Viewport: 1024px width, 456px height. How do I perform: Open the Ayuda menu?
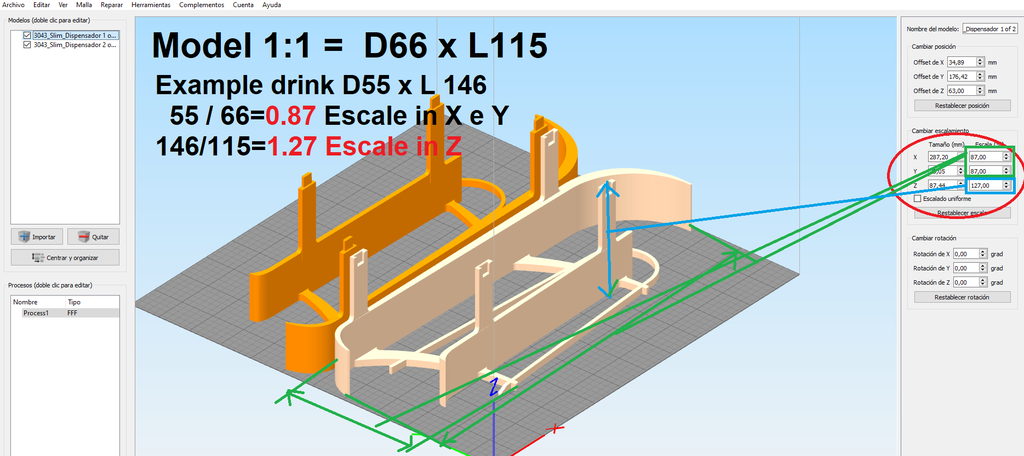[x=272, y=5]
